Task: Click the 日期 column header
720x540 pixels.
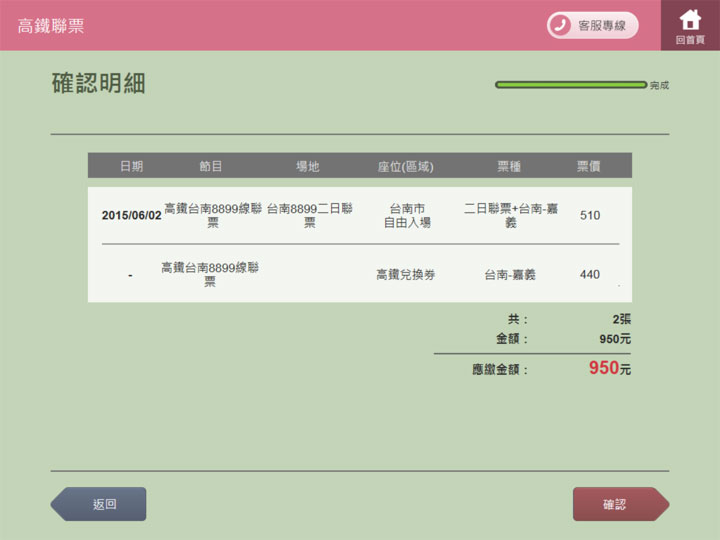Action: point(131,166)
